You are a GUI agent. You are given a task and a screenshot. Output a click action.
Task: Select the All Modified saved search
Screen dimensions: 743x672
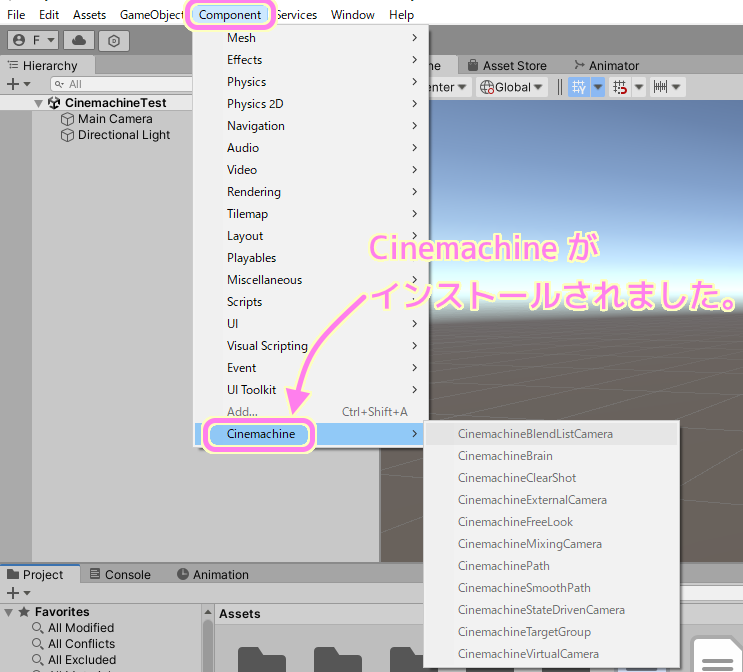tap(81, 628)
